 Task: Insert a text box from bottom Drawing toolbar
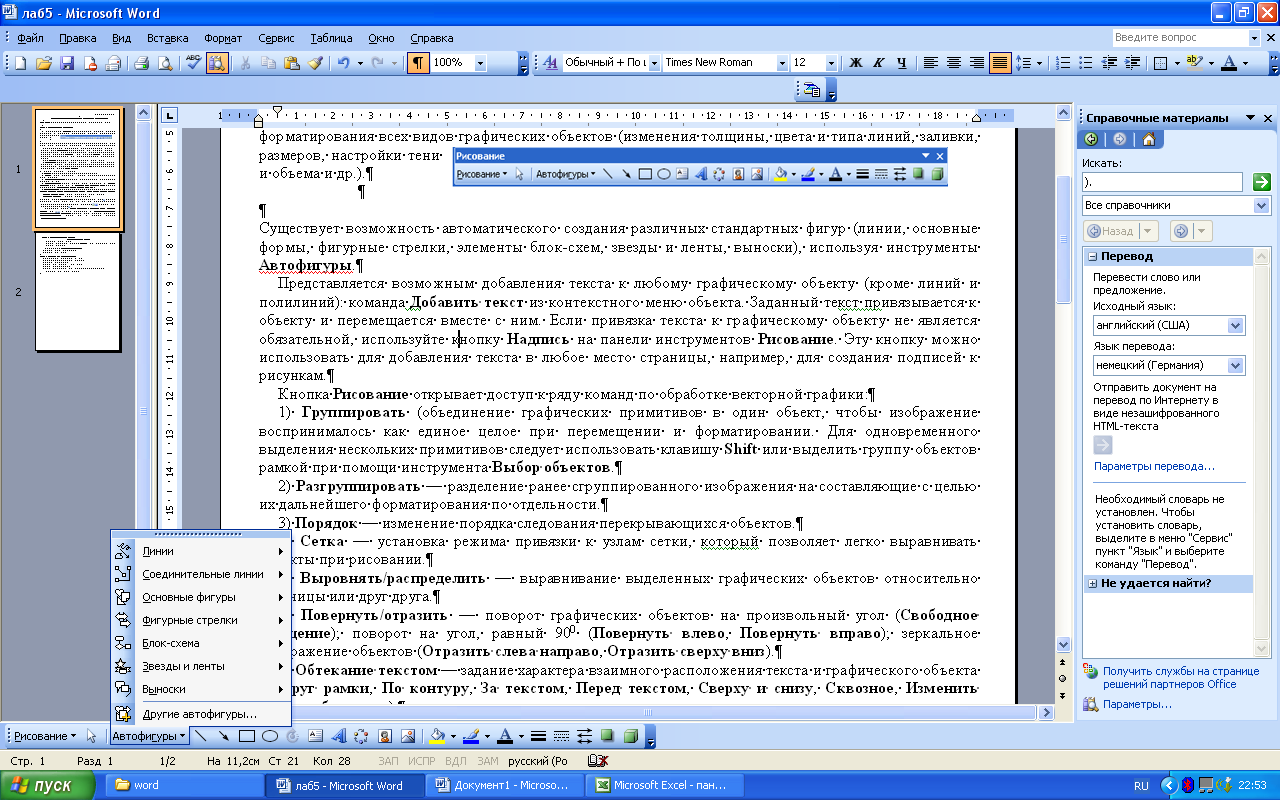[315, 736]
